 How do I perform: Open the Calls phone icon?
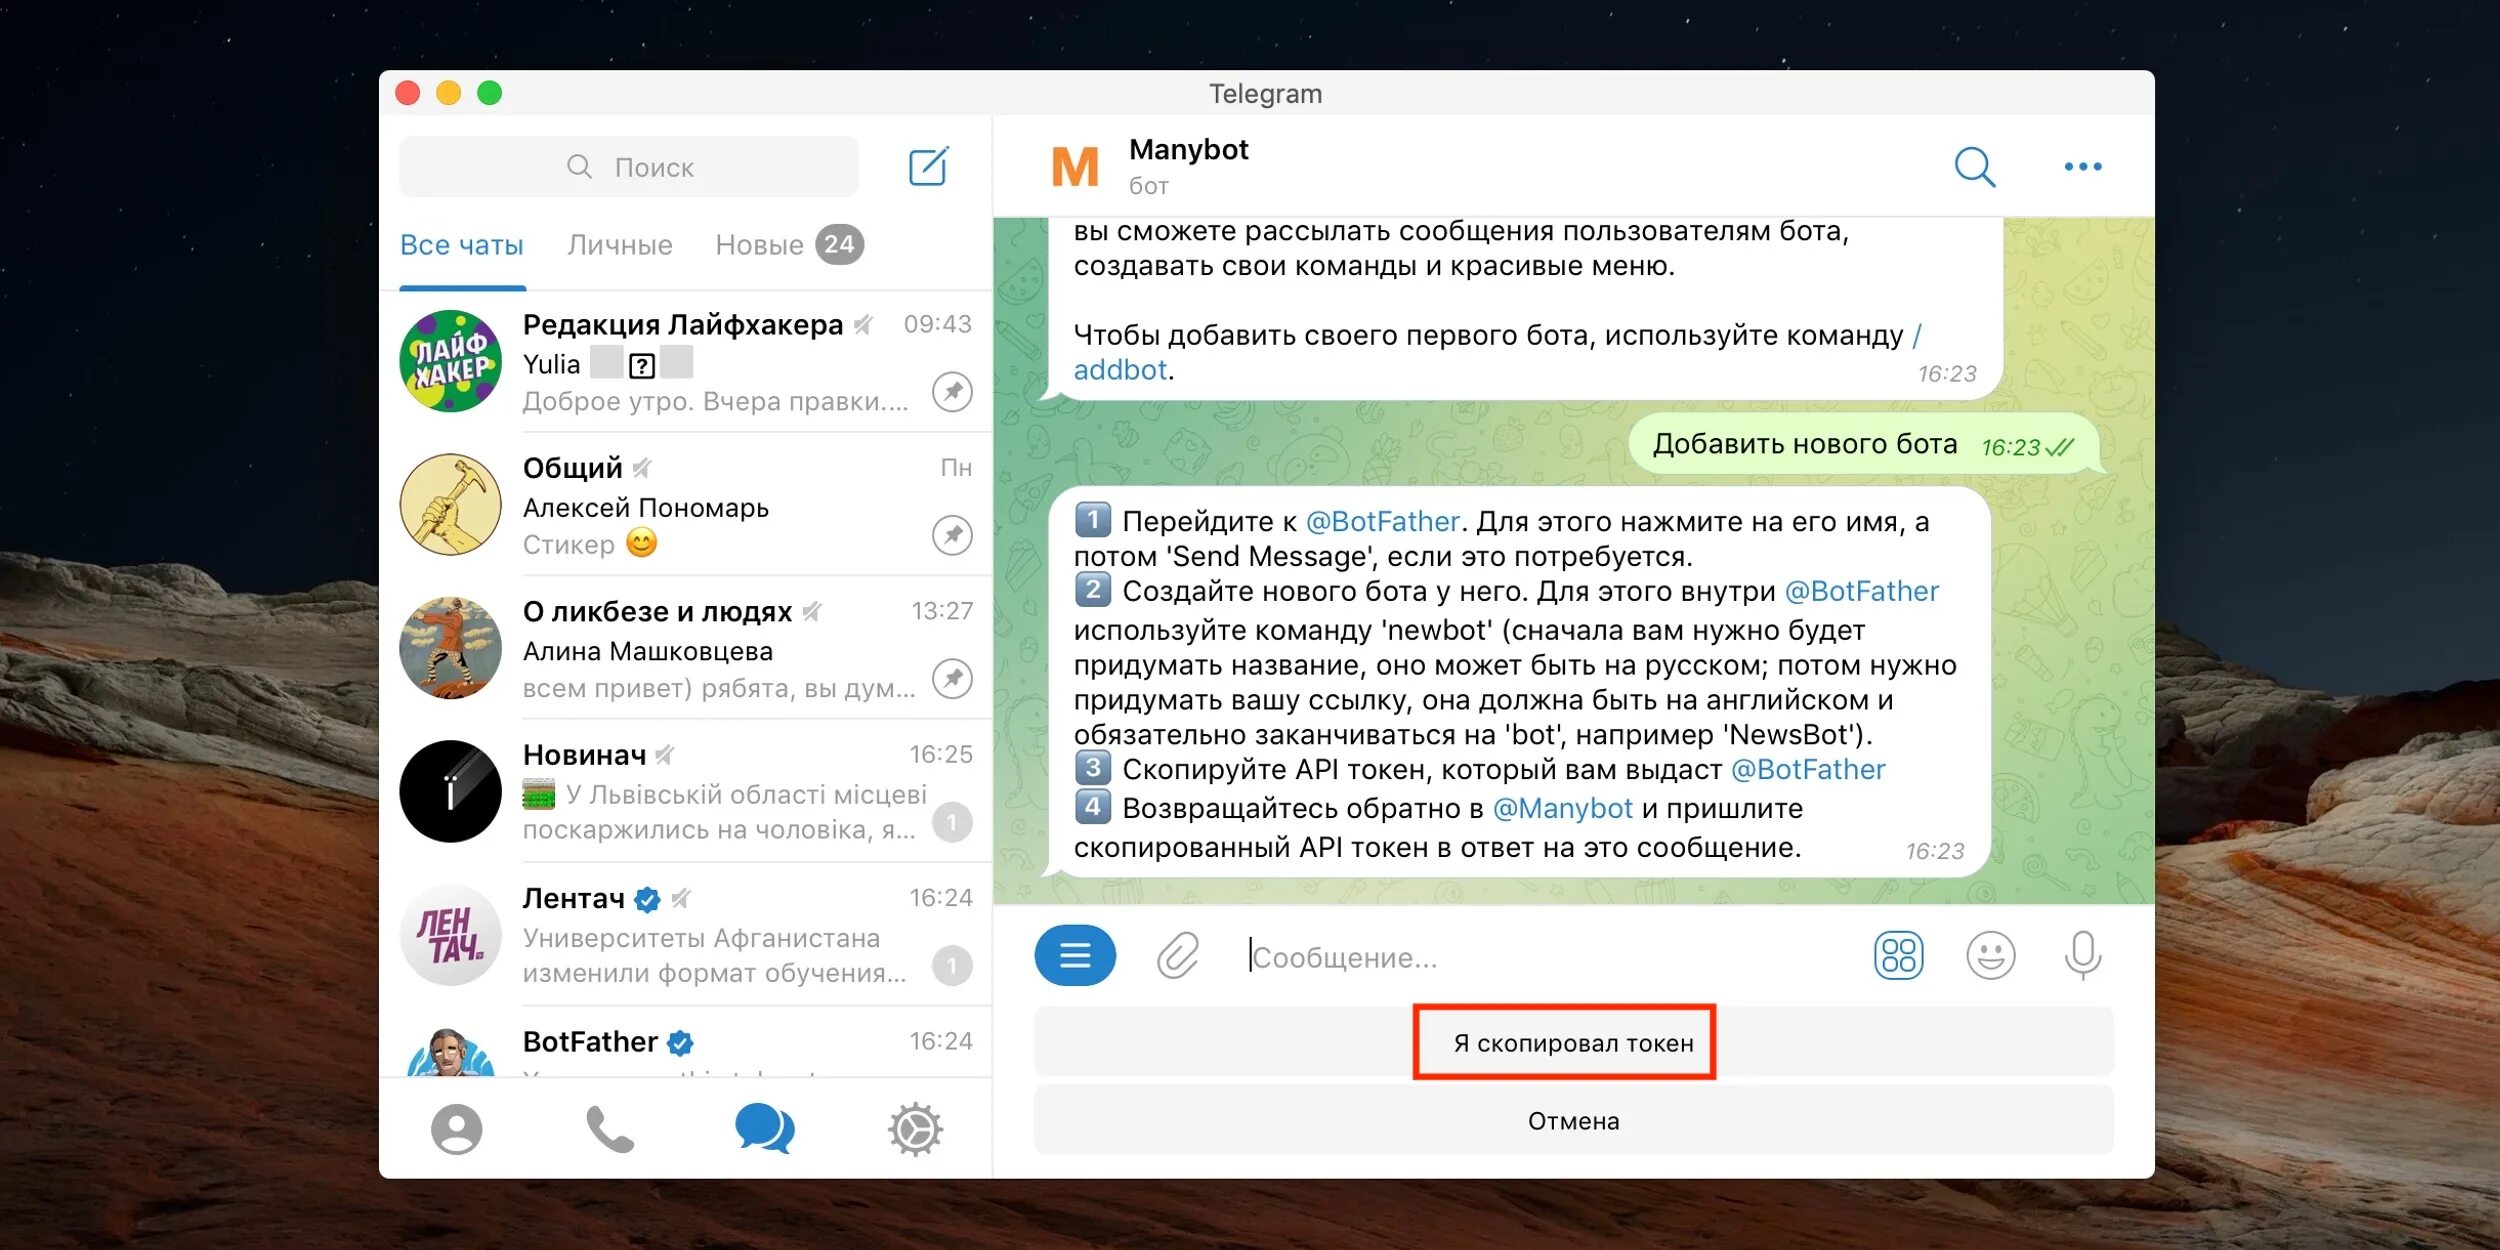(609, 1129)
